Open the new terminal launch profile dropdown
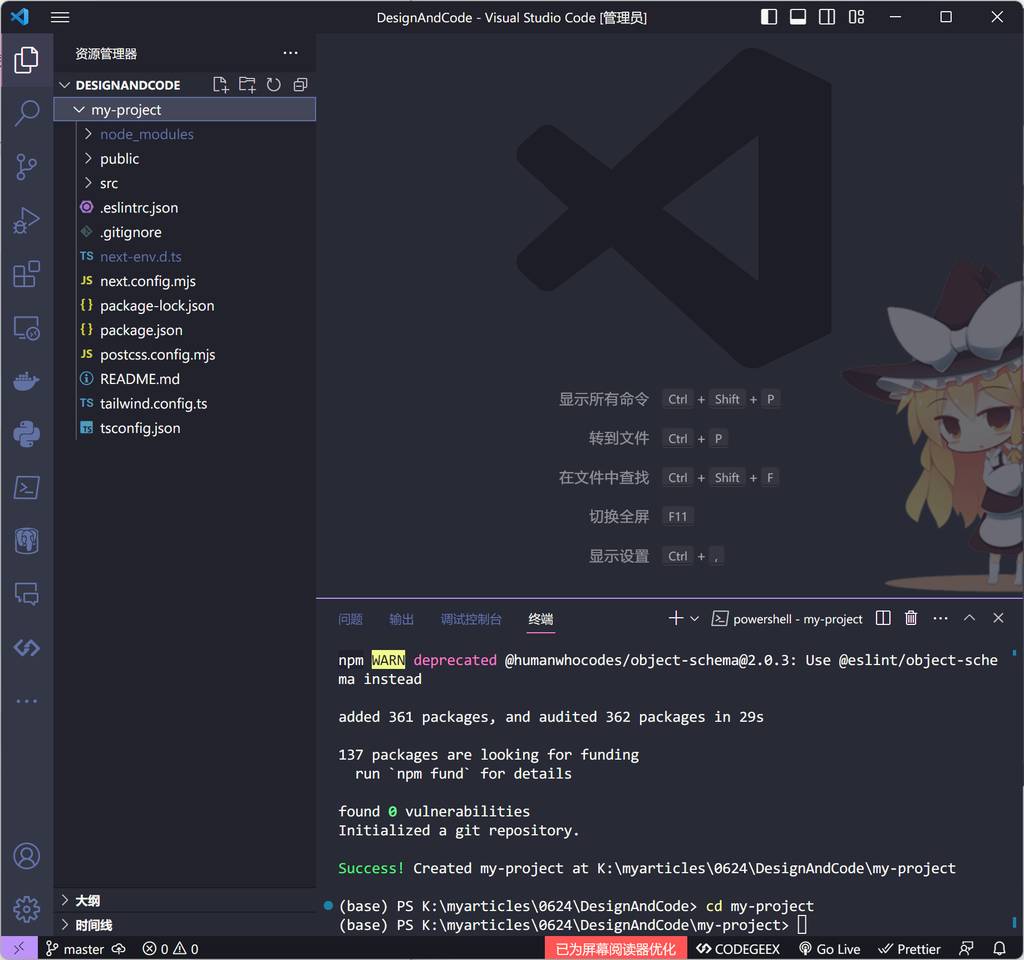Viewport: 1024px width, 960px height. coord(694,619)
